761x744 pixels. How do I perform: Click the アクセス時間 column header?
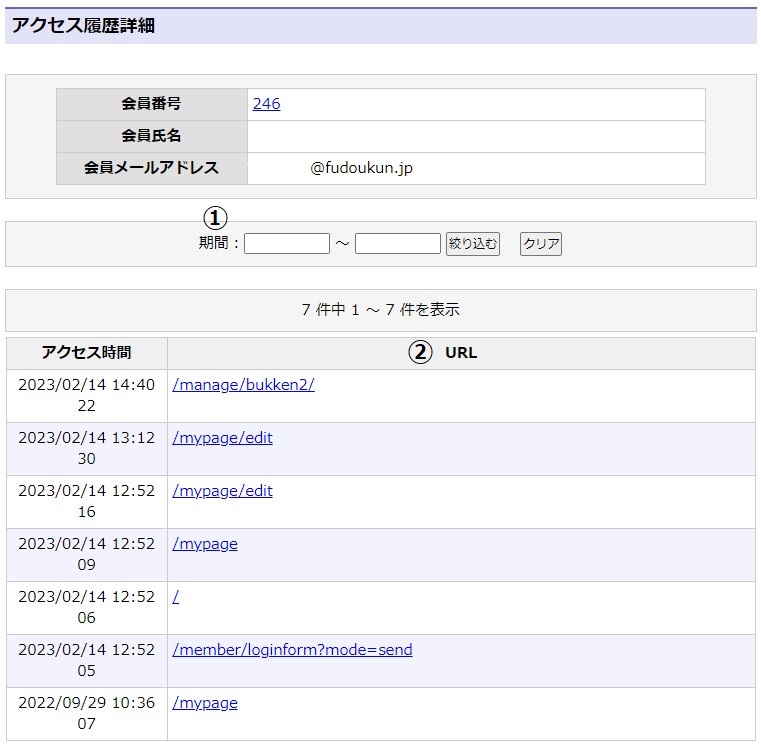click(x=87, y=353)
